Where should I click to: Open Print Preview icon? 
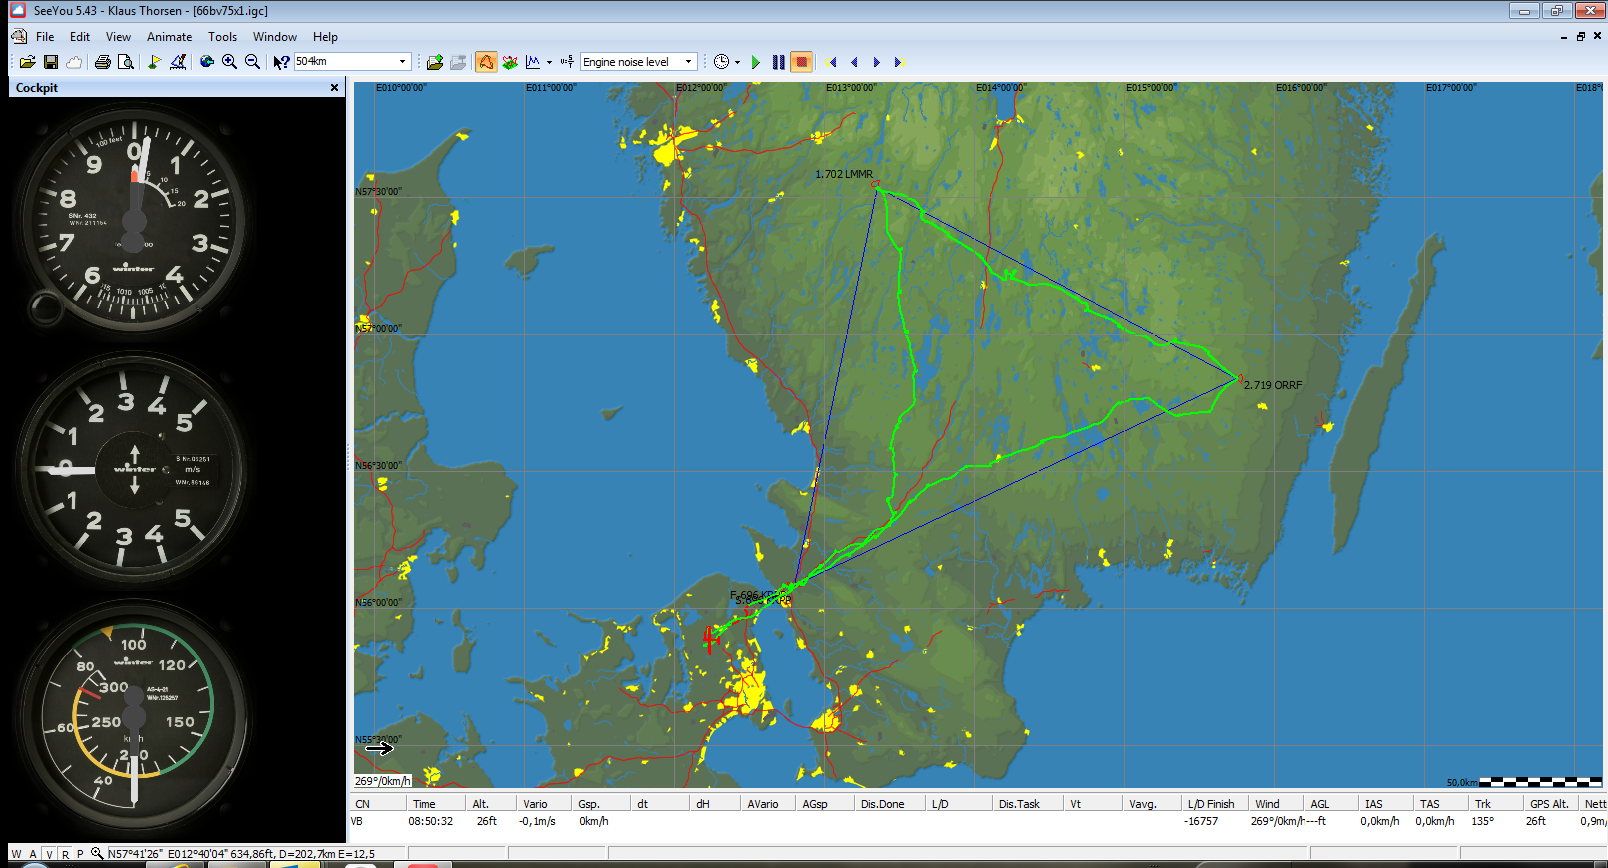(x=126, y=62)
